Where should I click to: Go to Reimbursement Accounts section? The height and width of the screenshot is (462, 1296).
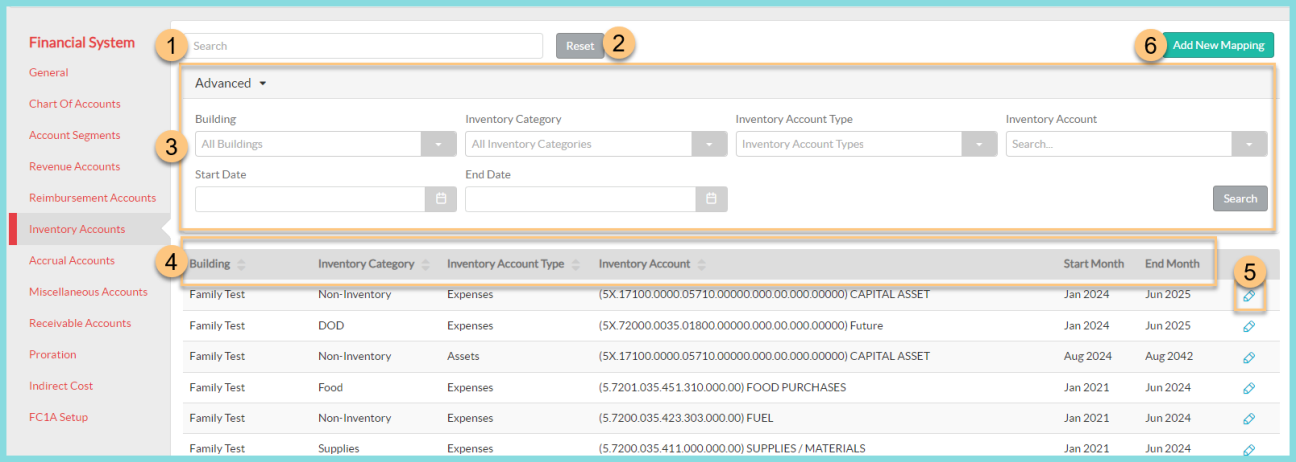(x=92, y=198)
